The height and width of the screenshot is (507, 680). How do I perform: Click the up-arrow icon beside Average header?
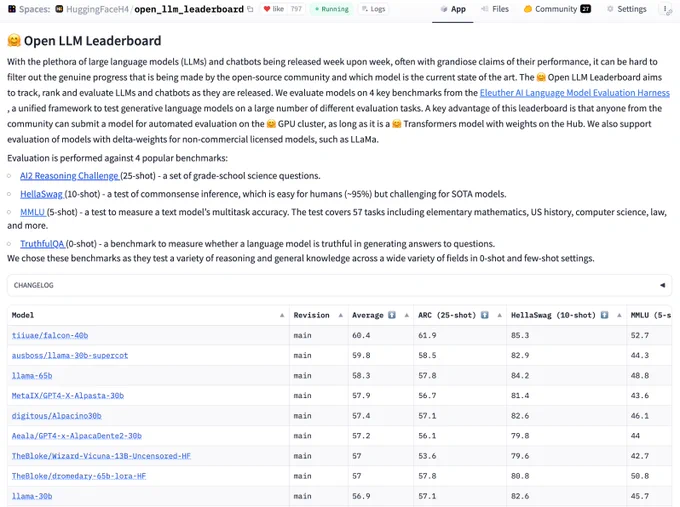pos(392,315)
